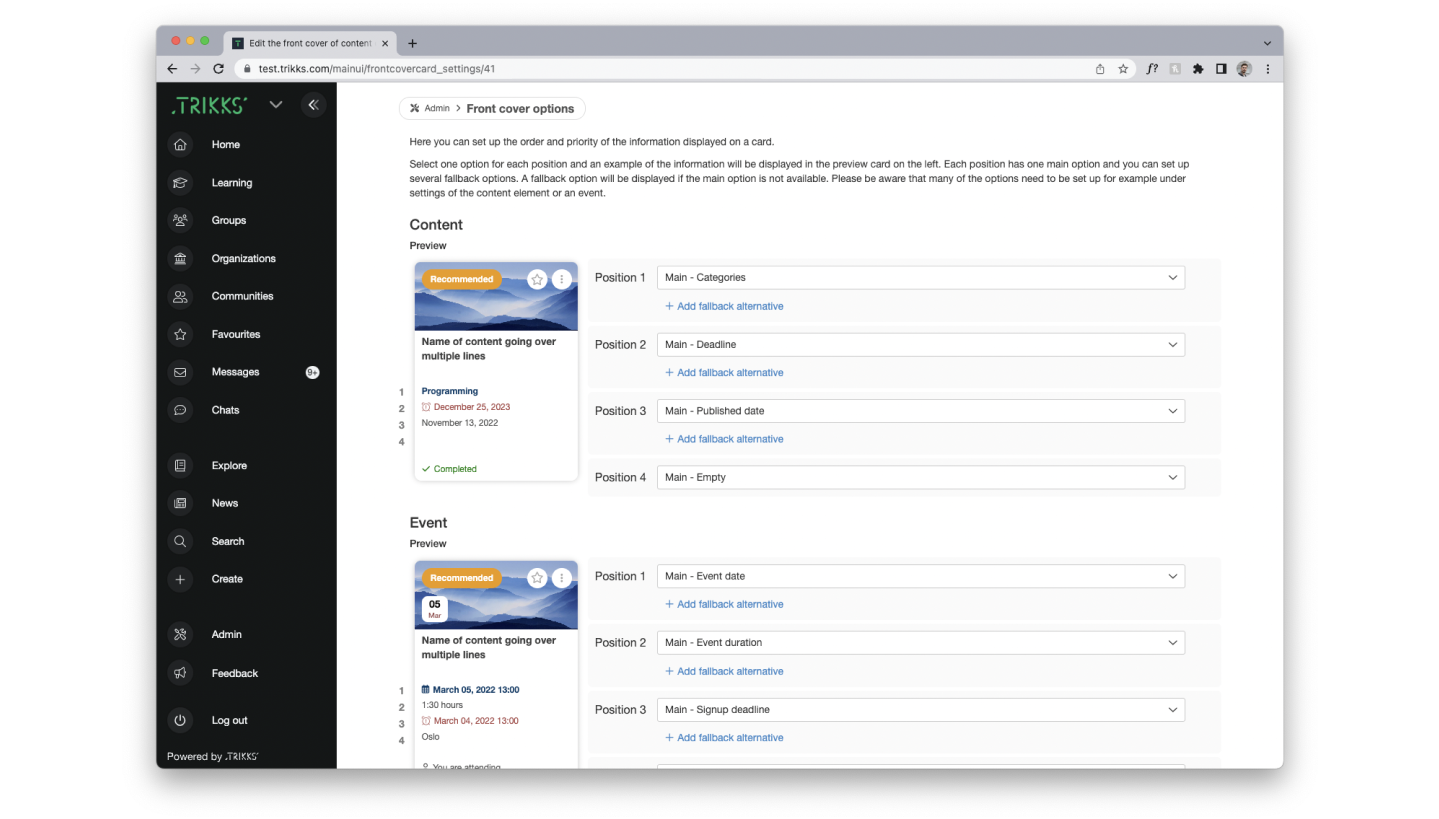Viewport: 1439px width, 819px height.
Task: Expand Event Position 3 Signup deadline dropdown
Action: 920,710
